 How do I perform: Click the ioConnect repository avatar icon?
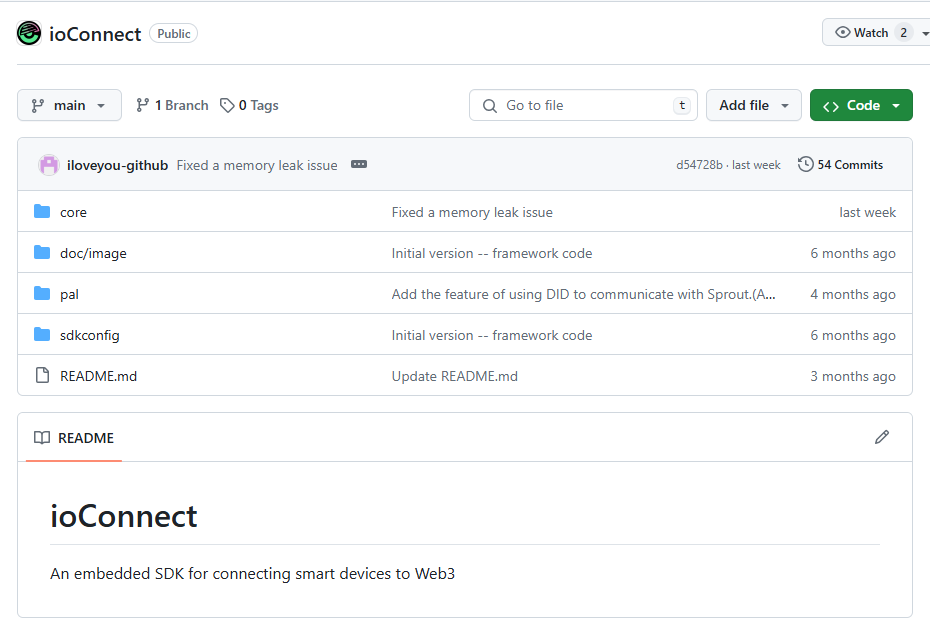tap(29, 33)
